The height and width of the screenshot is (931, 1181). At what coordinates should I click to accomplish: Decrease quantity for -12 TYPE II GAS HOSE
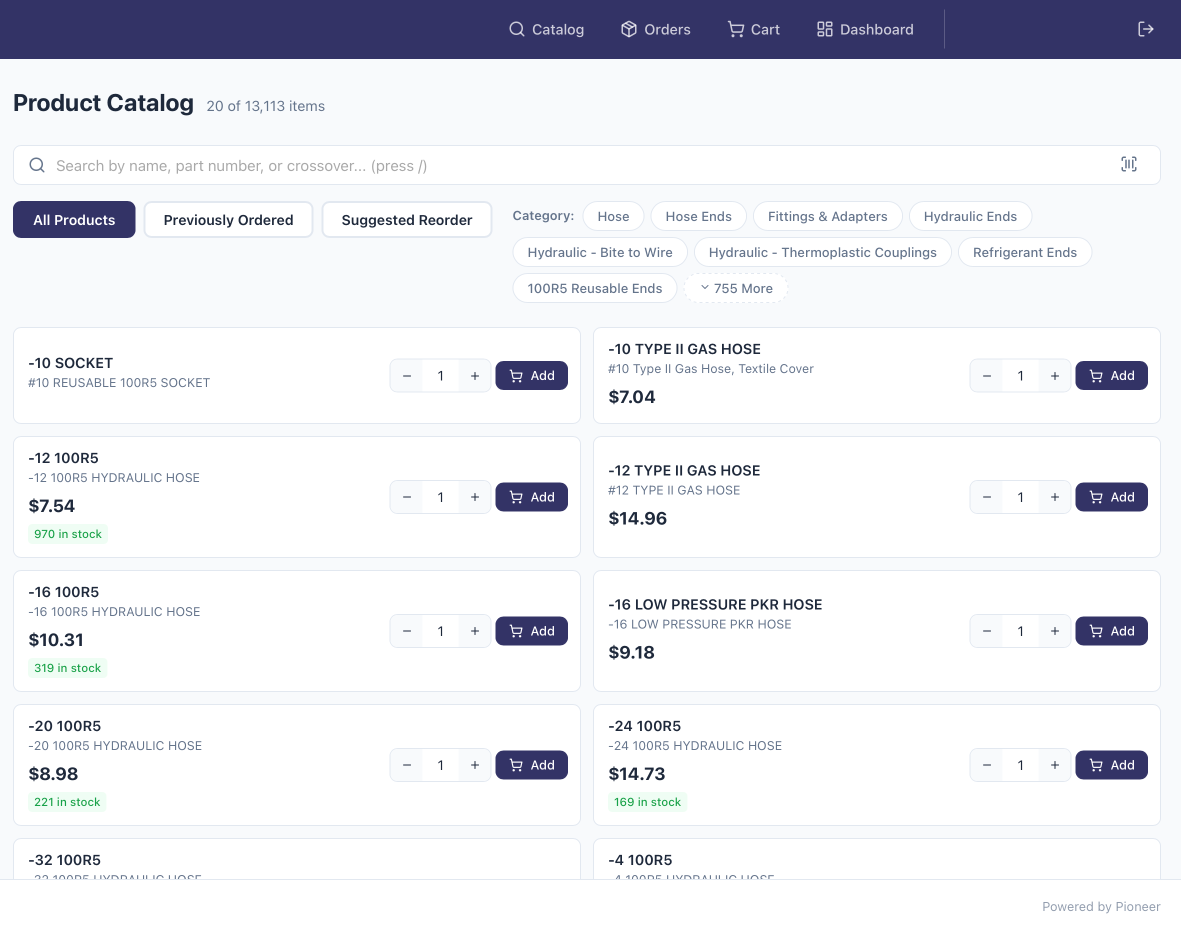pyautogui.click(x=987, y=497)
